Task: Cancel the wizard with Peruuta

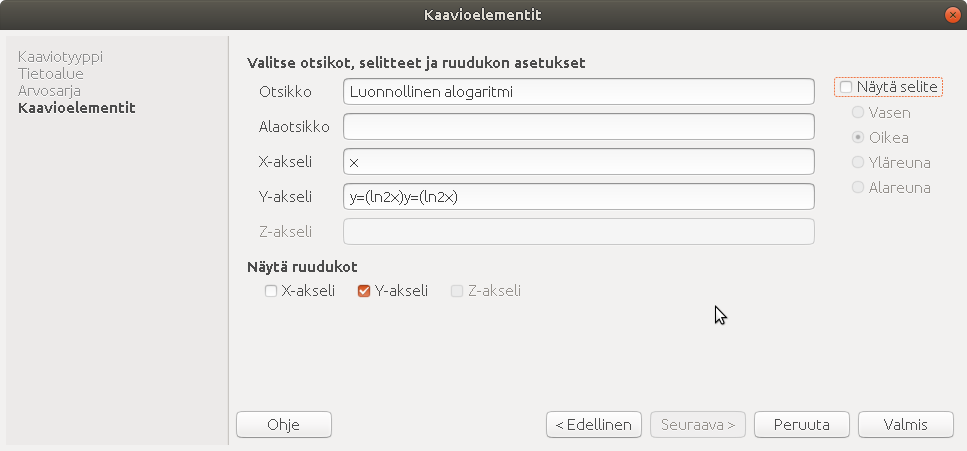Action: [x=802, y=424]
